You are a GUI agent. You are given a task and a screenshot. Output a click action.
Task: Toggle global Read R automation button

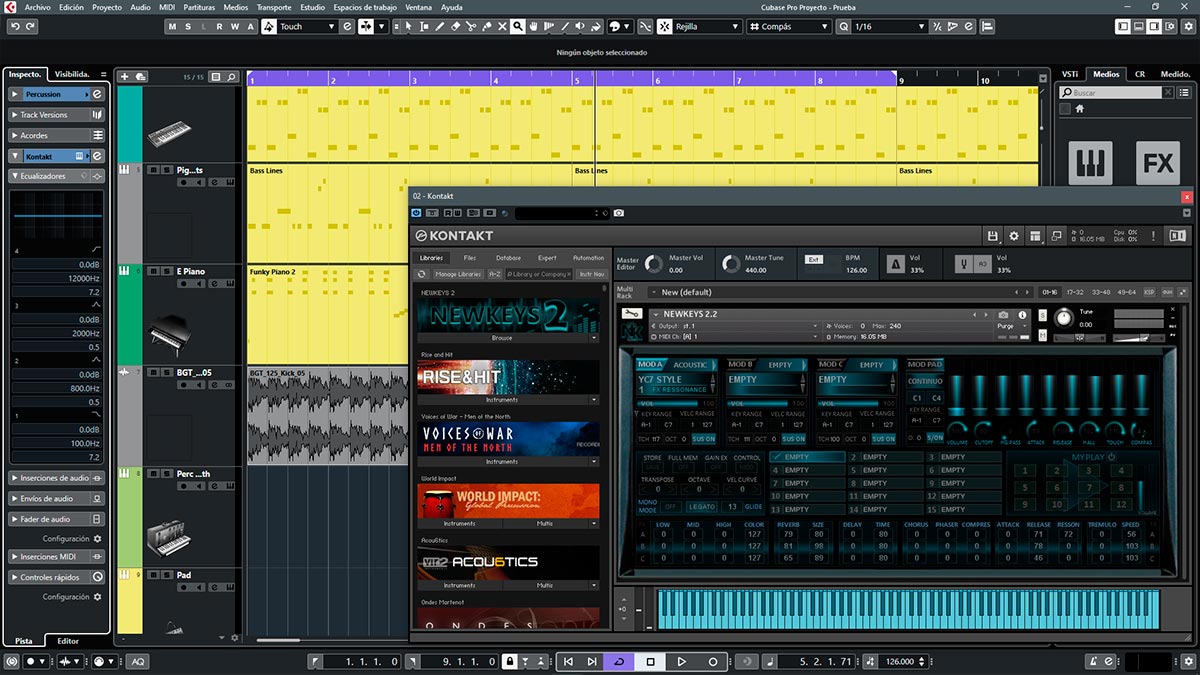[x=220, y=26]
